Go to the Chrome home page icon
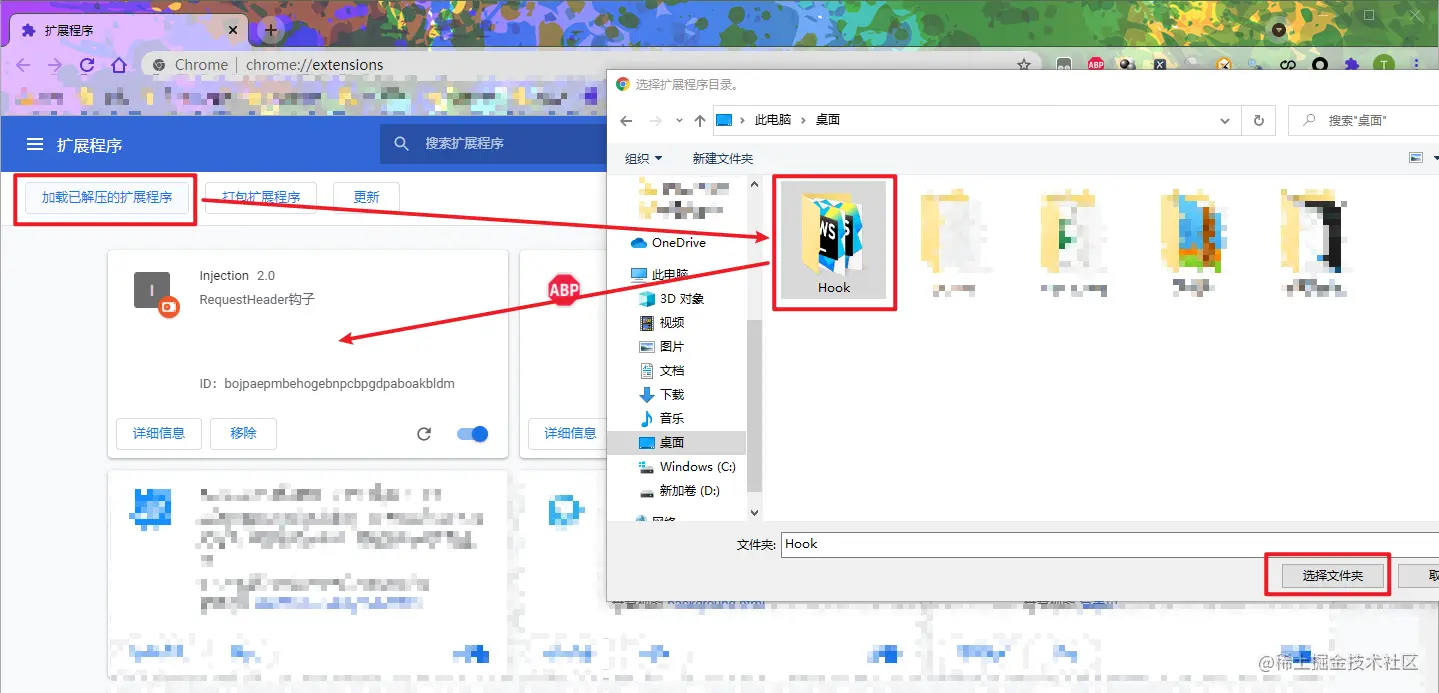 click(119, 65)
